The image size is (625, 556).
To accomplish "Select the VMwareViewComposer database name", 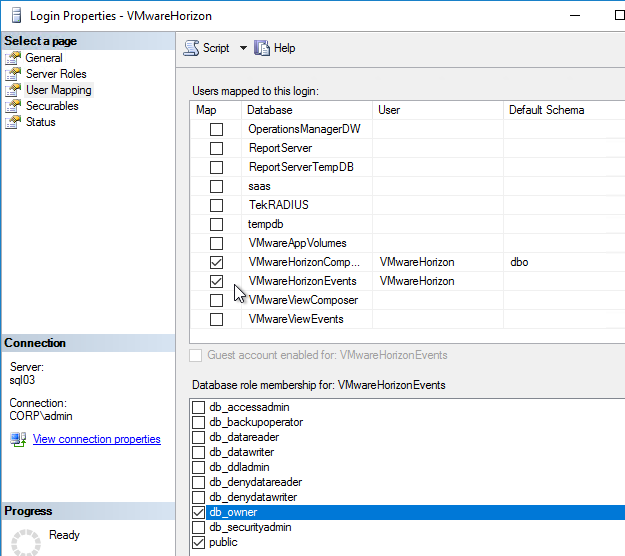I will tap(303, 300).
